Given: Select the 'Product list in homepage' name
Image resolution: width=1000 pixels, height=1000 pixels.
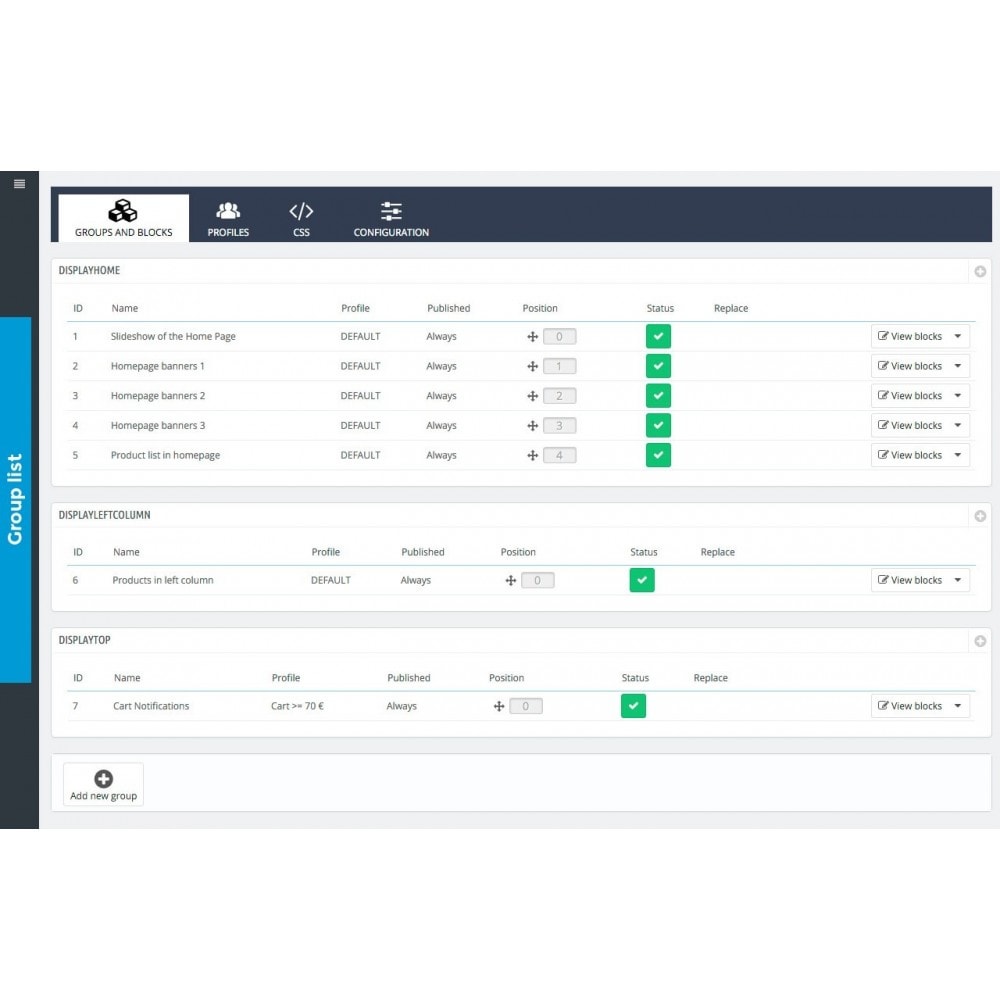Looking at the screenshot, I should 165,455.
